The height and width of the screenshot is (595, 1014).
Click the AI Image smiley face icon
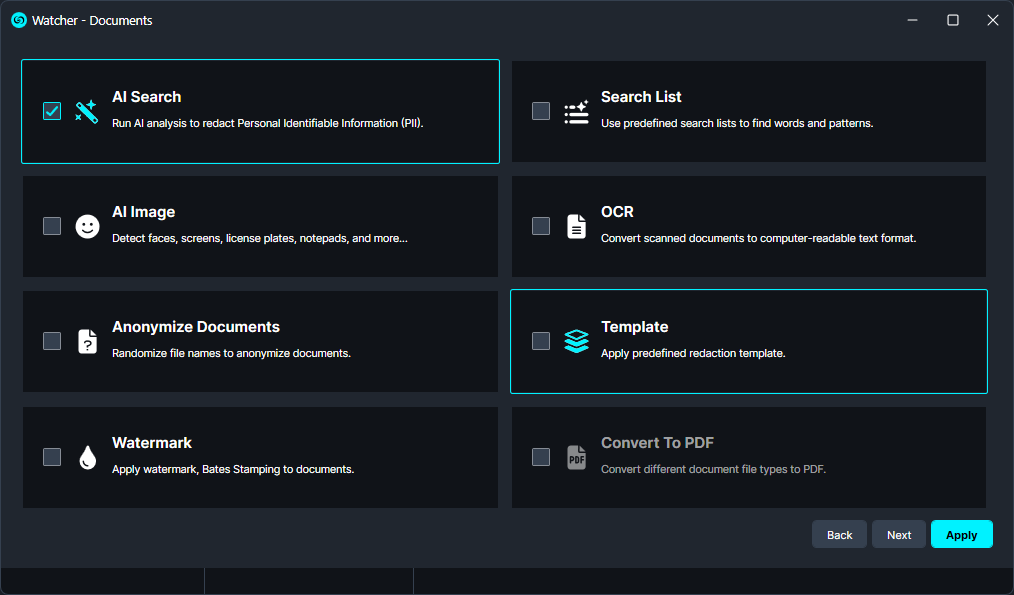pos(88,226)
